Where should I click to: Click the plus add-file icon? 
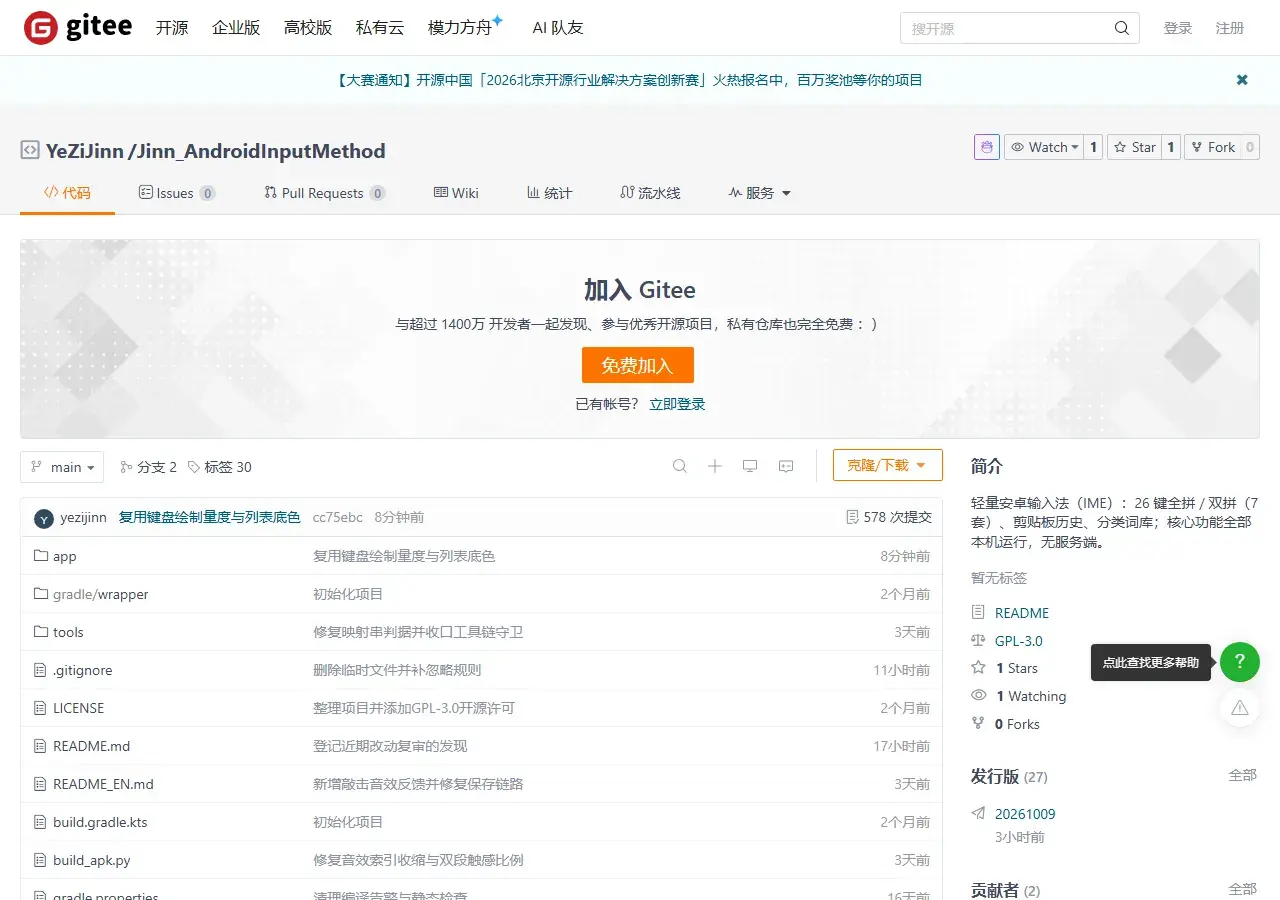(x=715, y=466)
